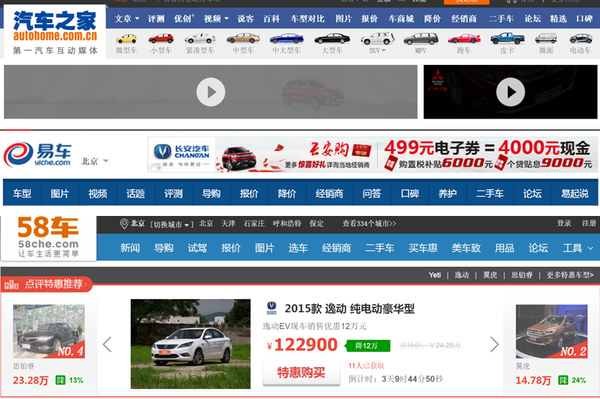Image resolution: width=600 pixels, height=399 pixels.
Task: Expand the 工具 menu in 58车 nav
Action: tap(578, 248)
